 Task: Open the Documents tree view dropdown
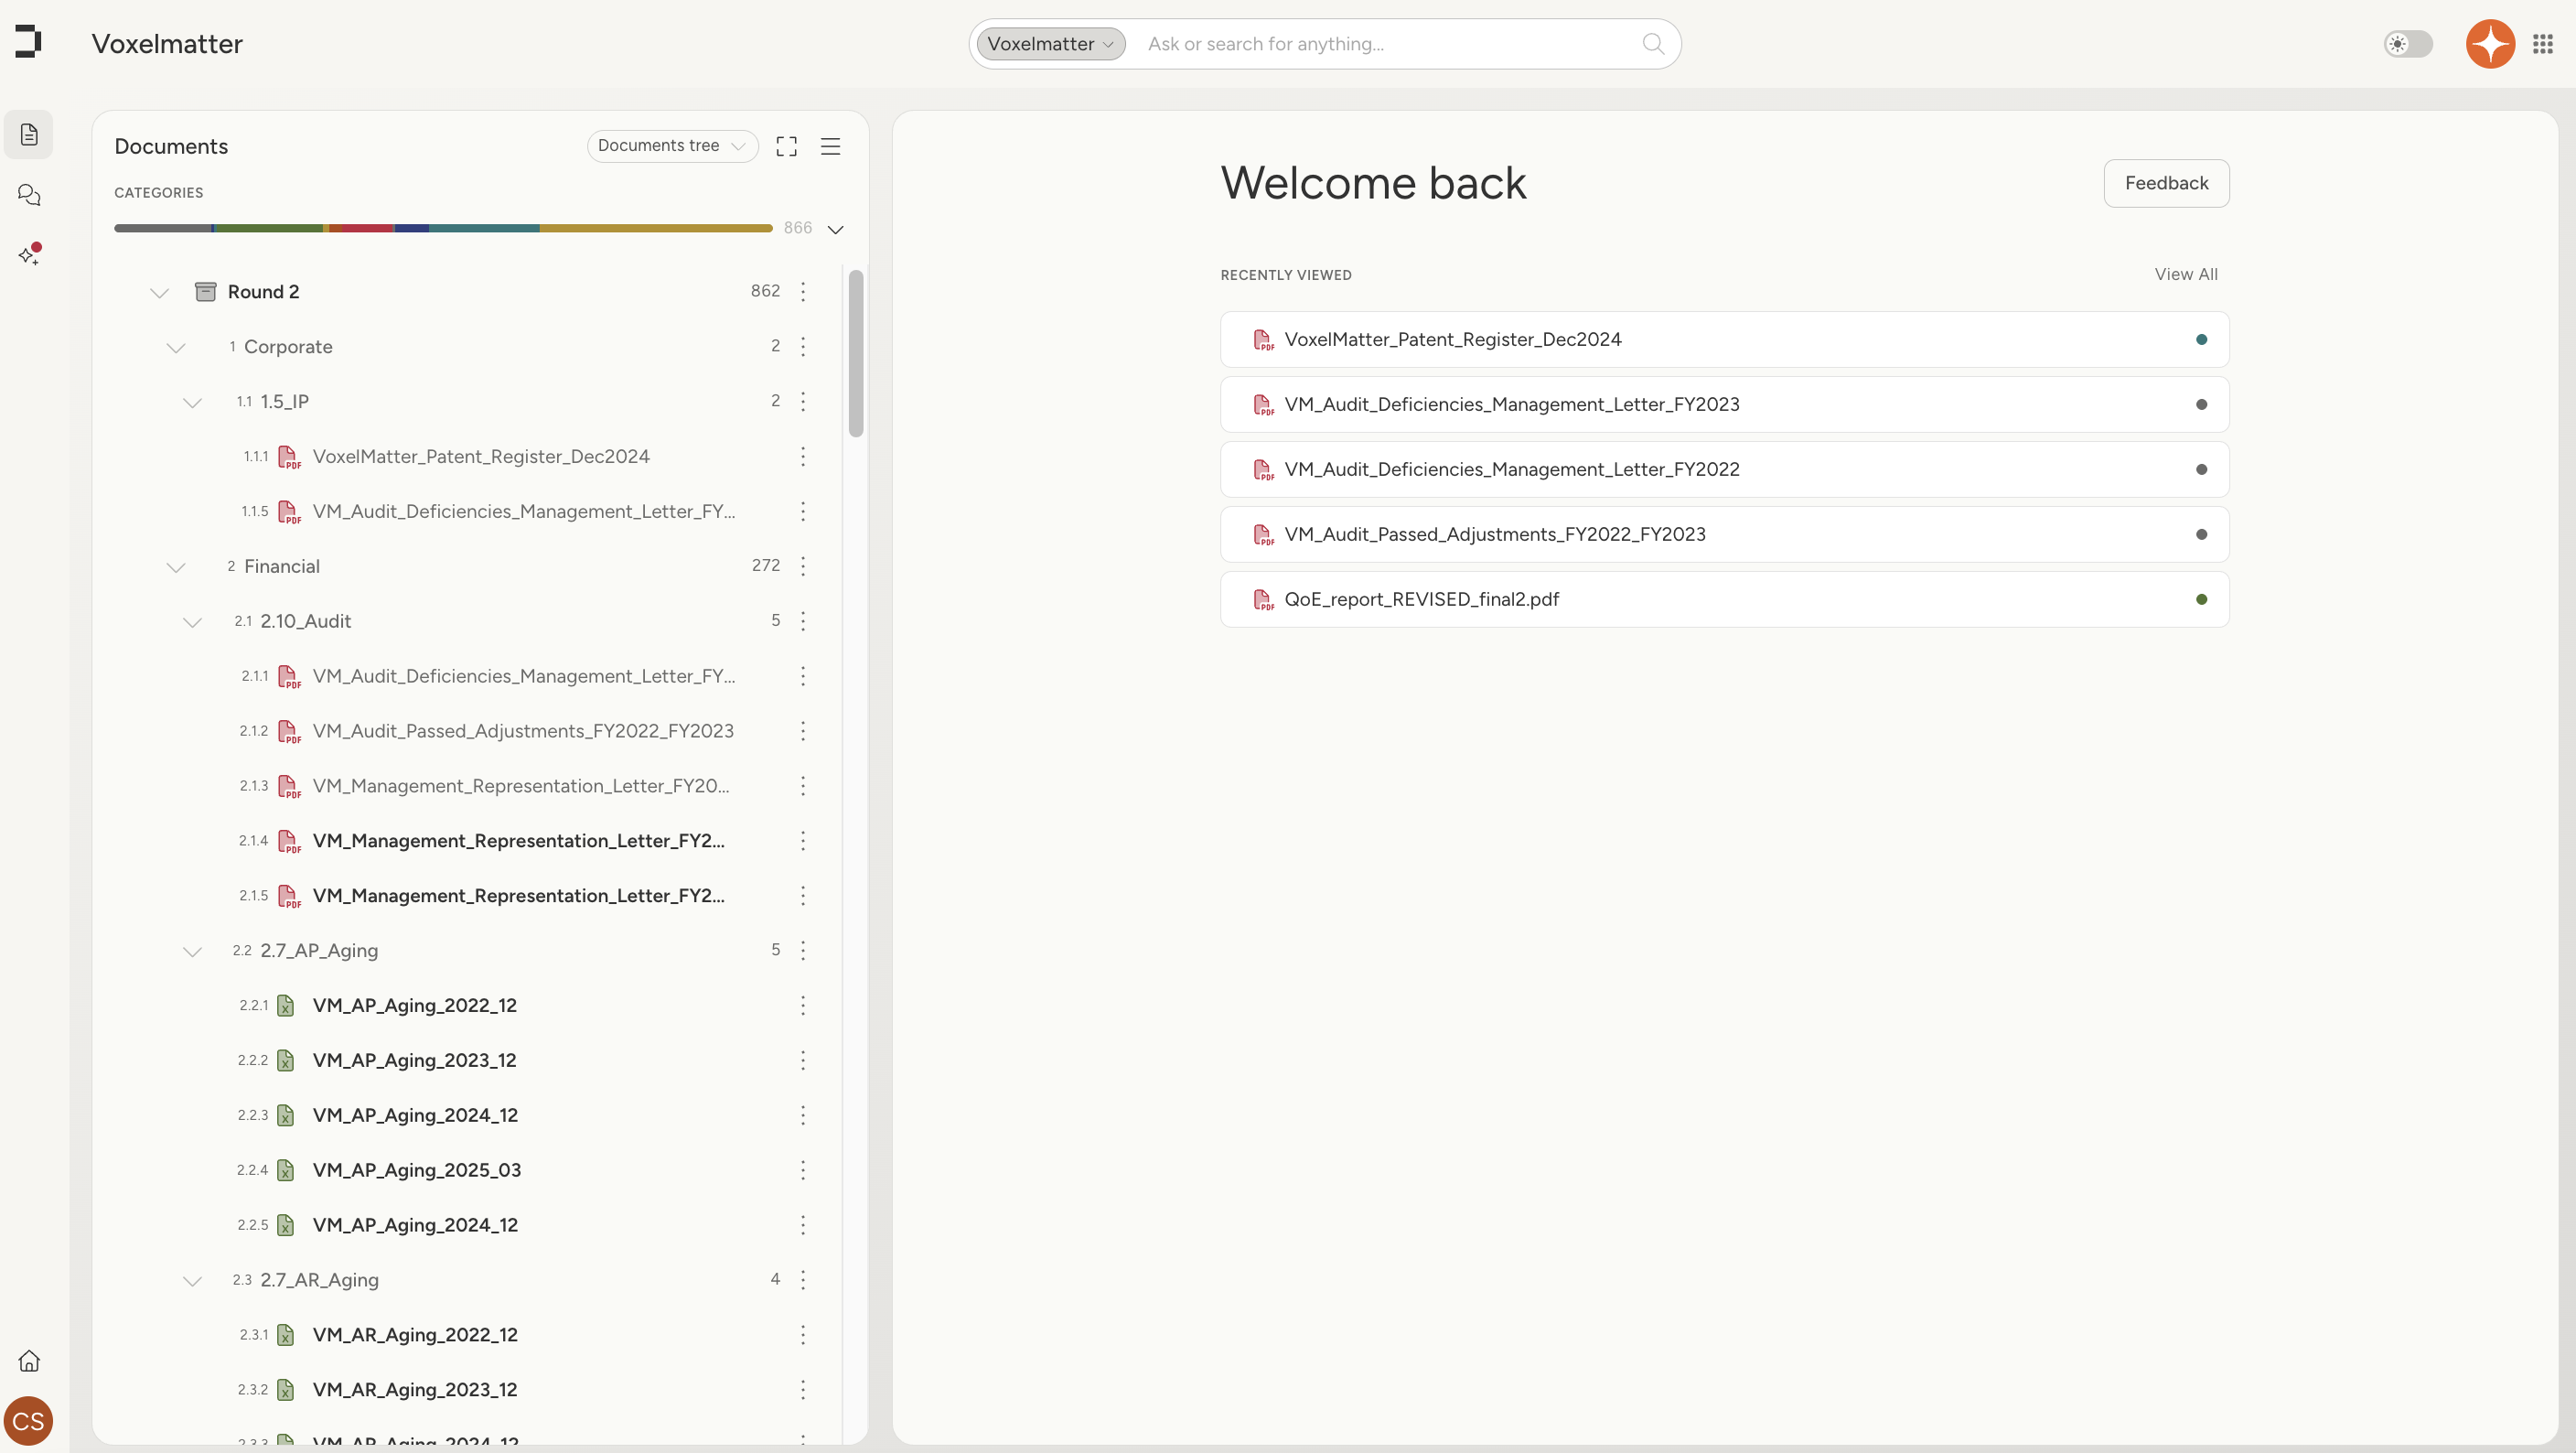coord(672,146)
